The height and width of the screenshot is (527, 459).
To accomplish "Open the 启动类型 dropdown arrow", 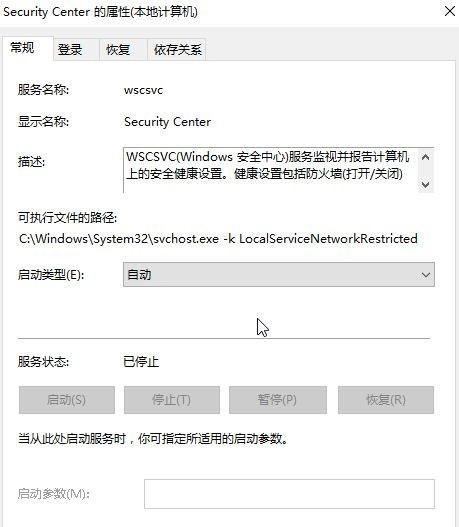I will pyautogui.click(x=425, y=275).
